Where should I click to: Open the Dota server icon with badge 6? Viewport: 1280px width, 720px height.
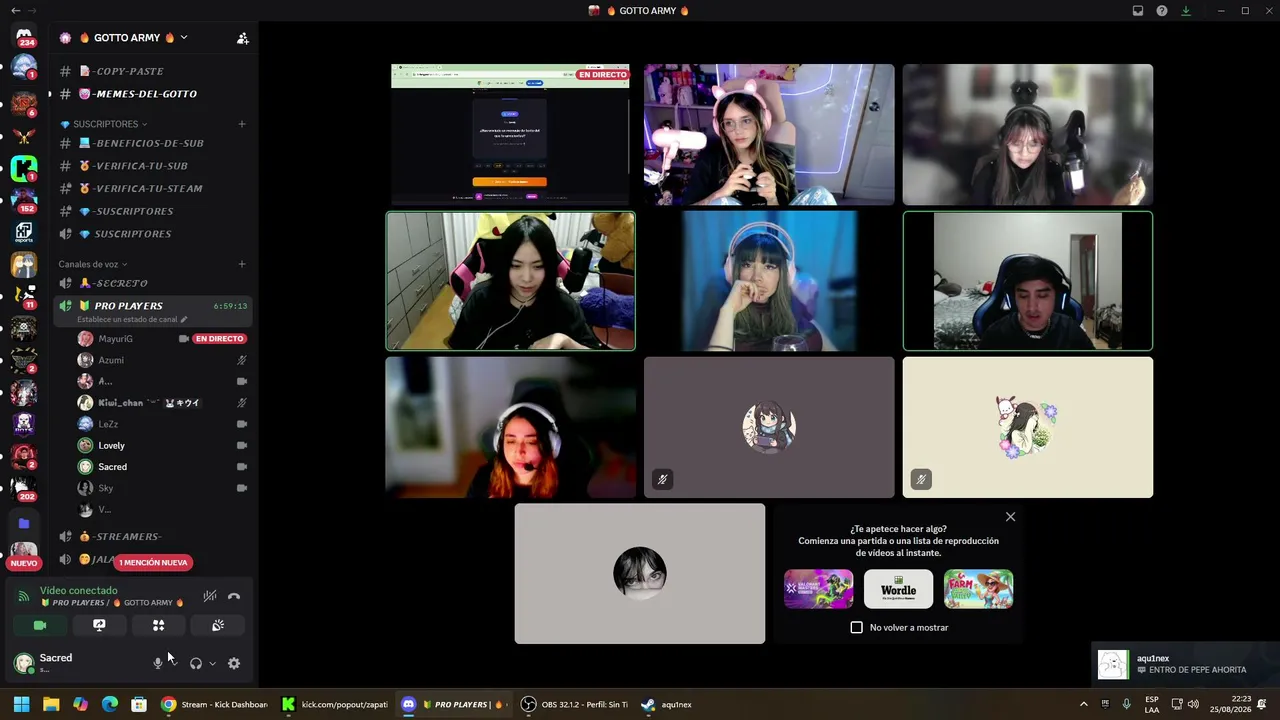pyautogui.click(x=24, y=102)
